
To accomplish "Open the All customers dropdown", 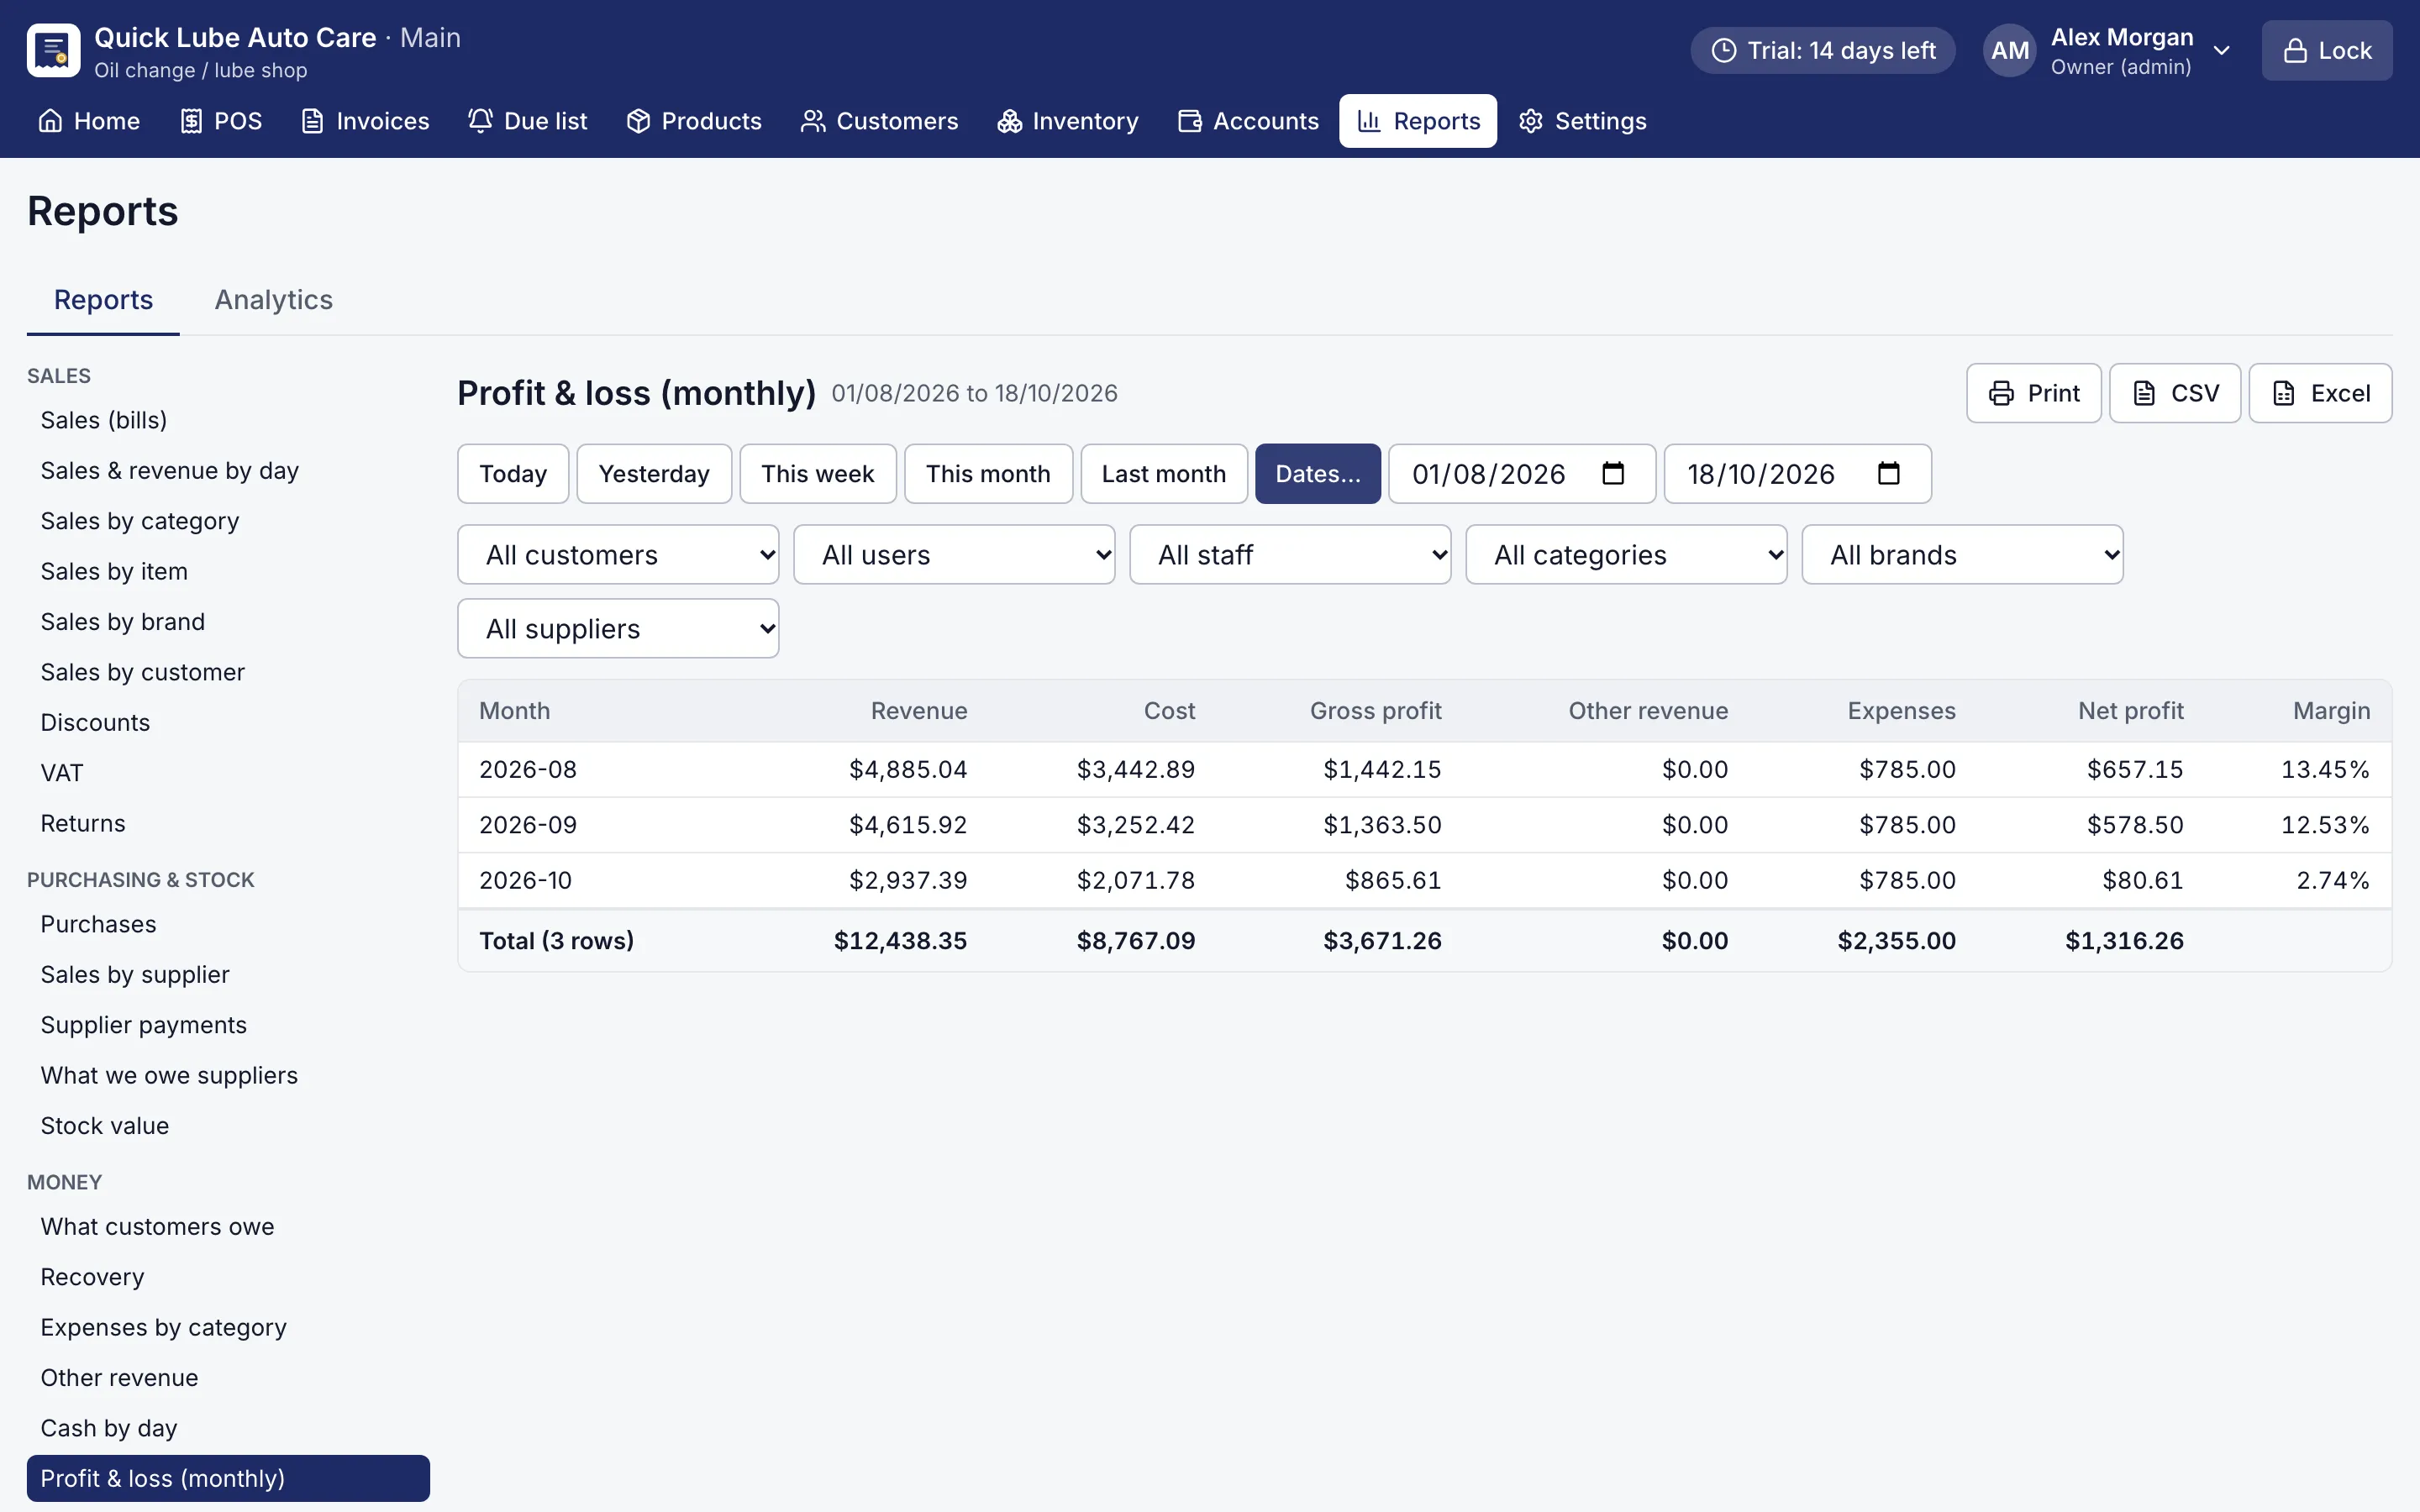I will (x=618, y=554).
